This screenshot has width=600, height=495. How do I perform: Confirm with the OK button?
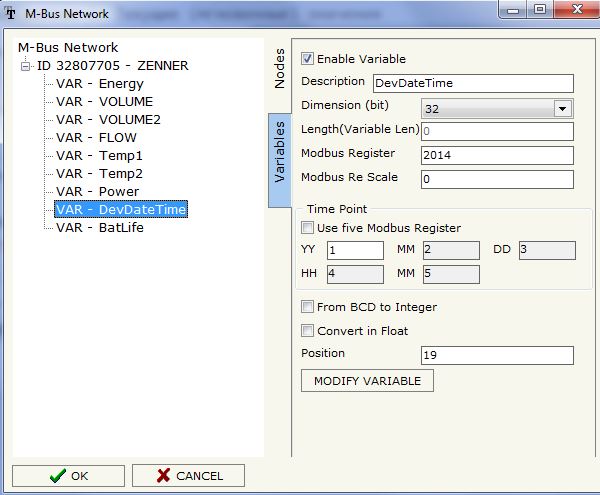click(x=66, y=476)
